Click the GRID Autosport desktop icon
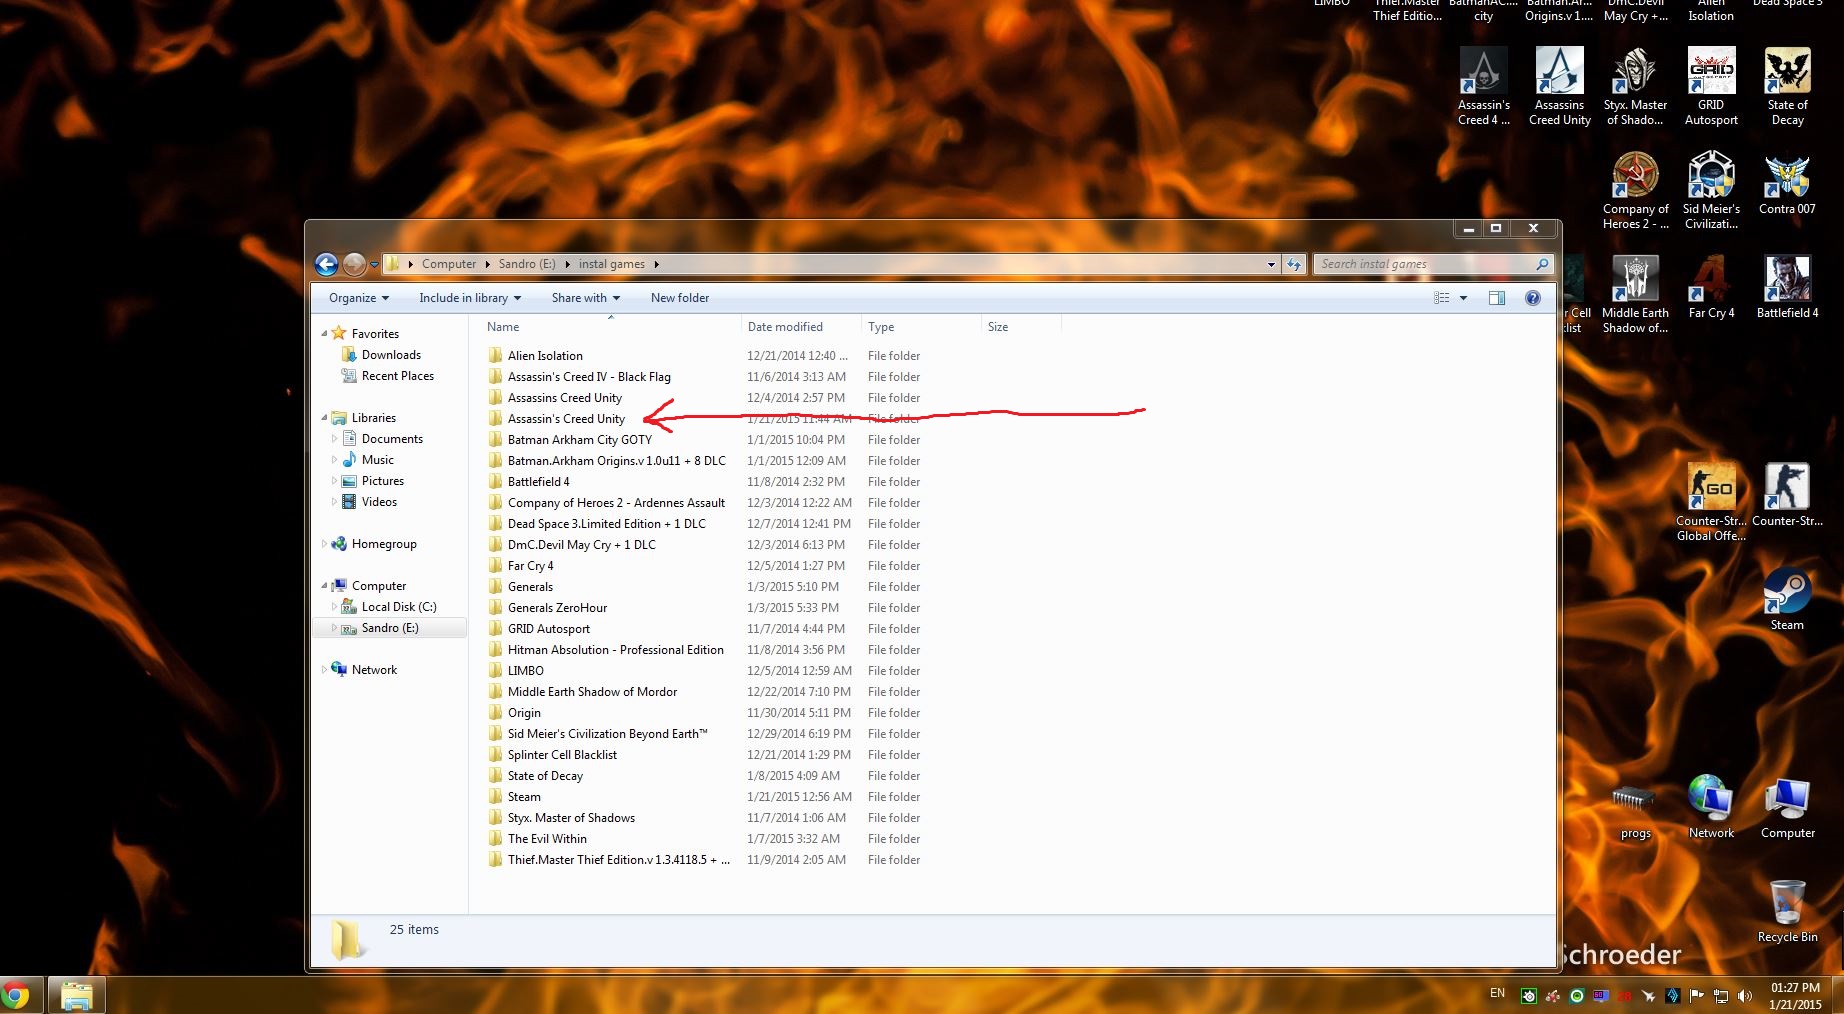 1711,86
